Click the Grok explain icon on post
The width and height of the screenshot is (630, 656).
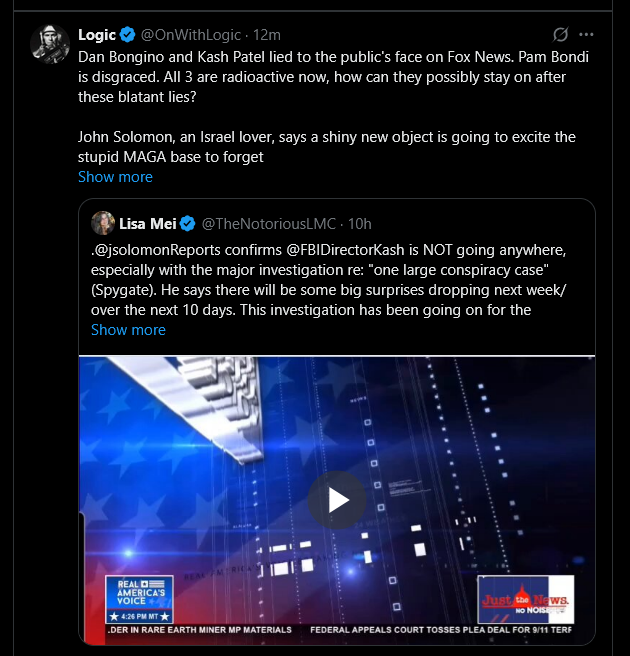pos(560,35)
